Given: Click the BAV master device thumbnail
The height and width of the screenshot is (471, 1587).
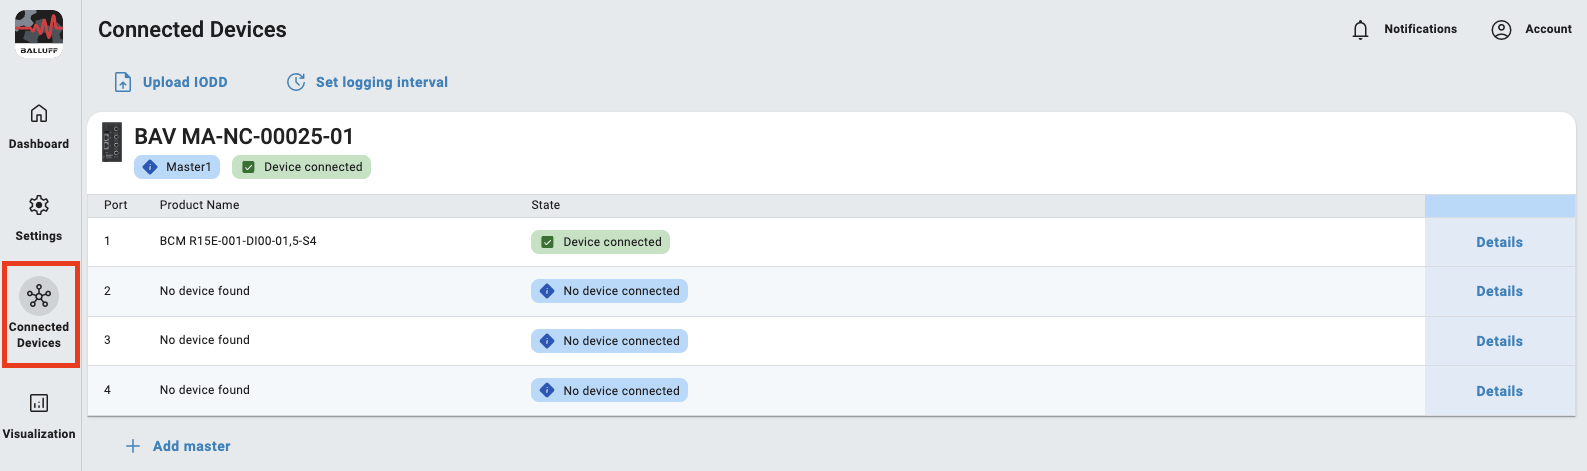Looking at the screenshot, I should 112,142.
